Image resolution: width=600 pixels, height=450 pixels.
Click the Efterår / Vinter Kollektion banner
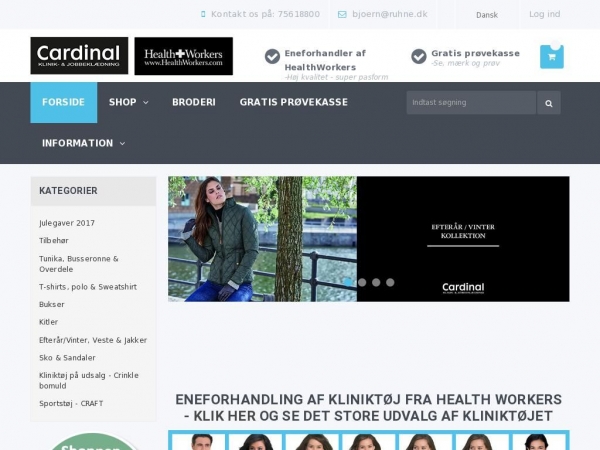click(369, 239)
